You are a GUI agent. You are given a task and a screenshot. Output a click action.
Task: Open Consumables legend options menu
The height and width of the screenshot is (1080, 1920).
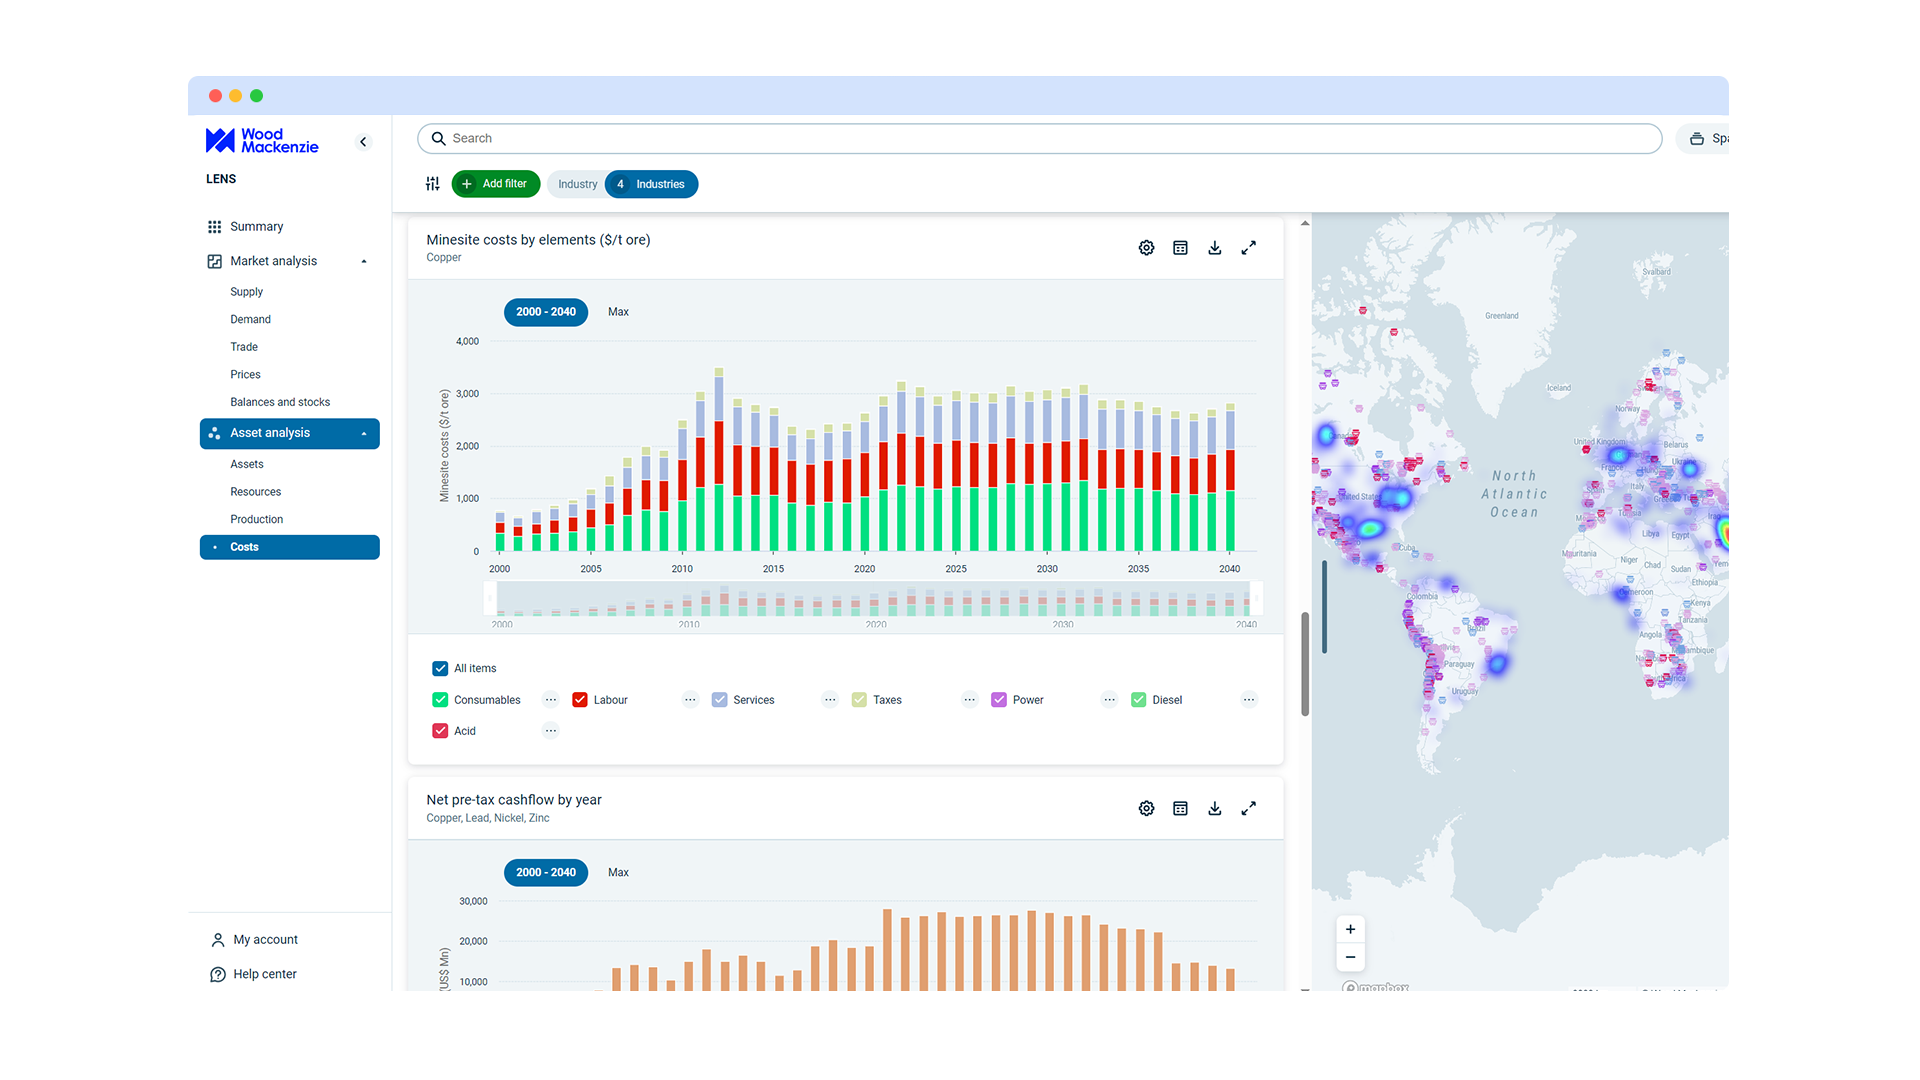(551, 700)
